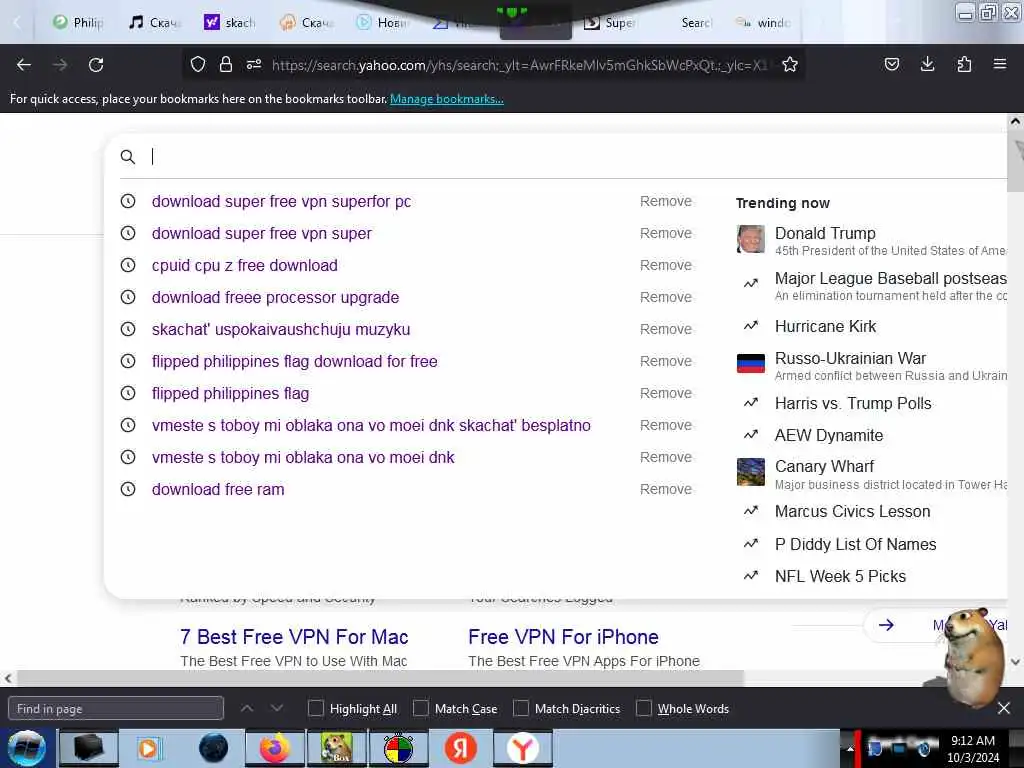1024x768 pixels.
Task: Bookmark this page with the star icon
Action: (790, 64)
